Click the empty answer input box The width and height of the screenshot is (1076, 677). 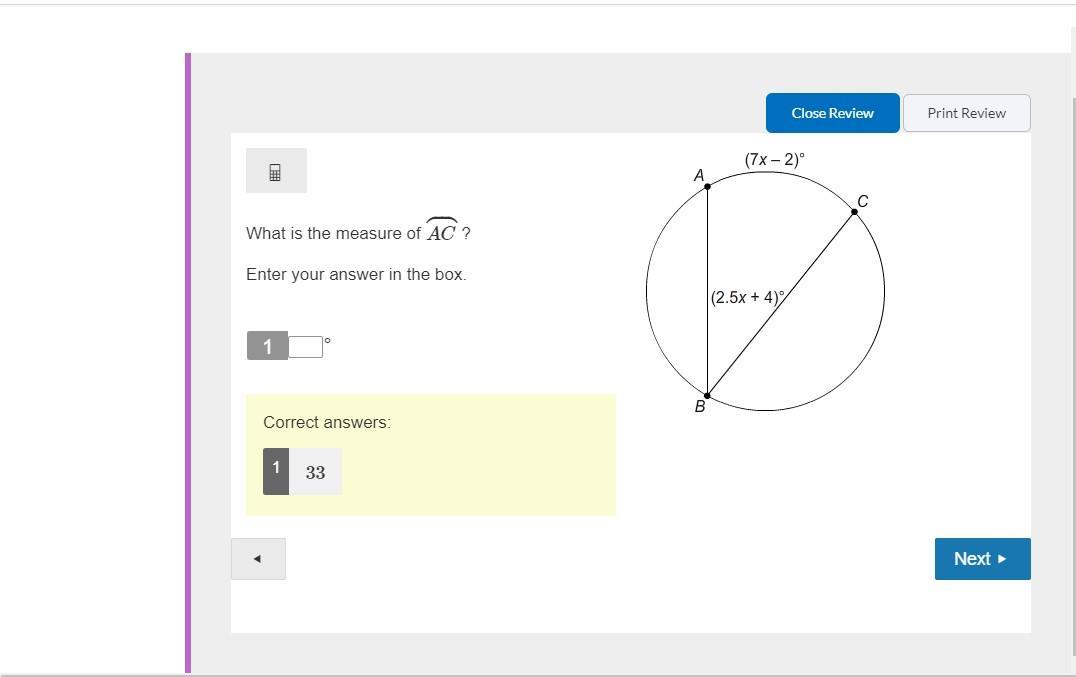coord(306,347)
